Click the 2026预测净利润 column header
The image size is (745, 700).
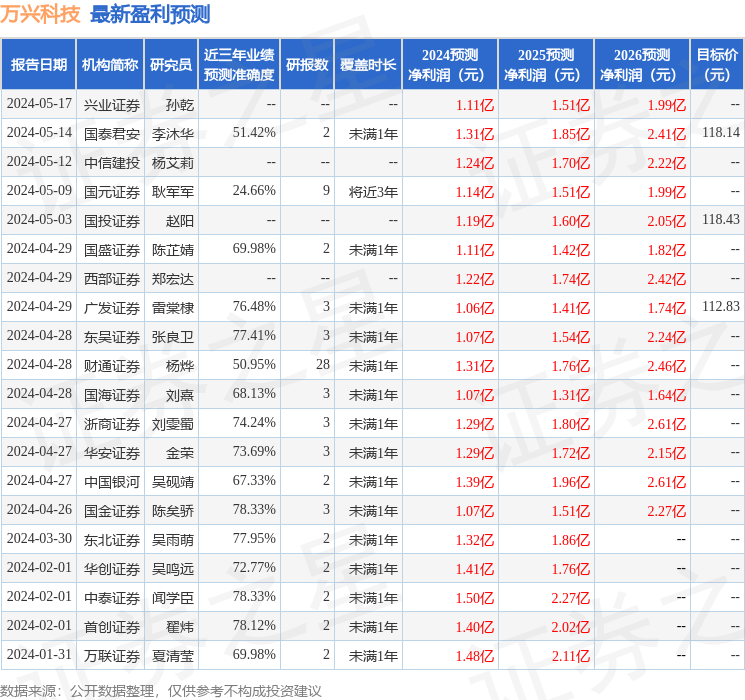click(x=642, y=64)
